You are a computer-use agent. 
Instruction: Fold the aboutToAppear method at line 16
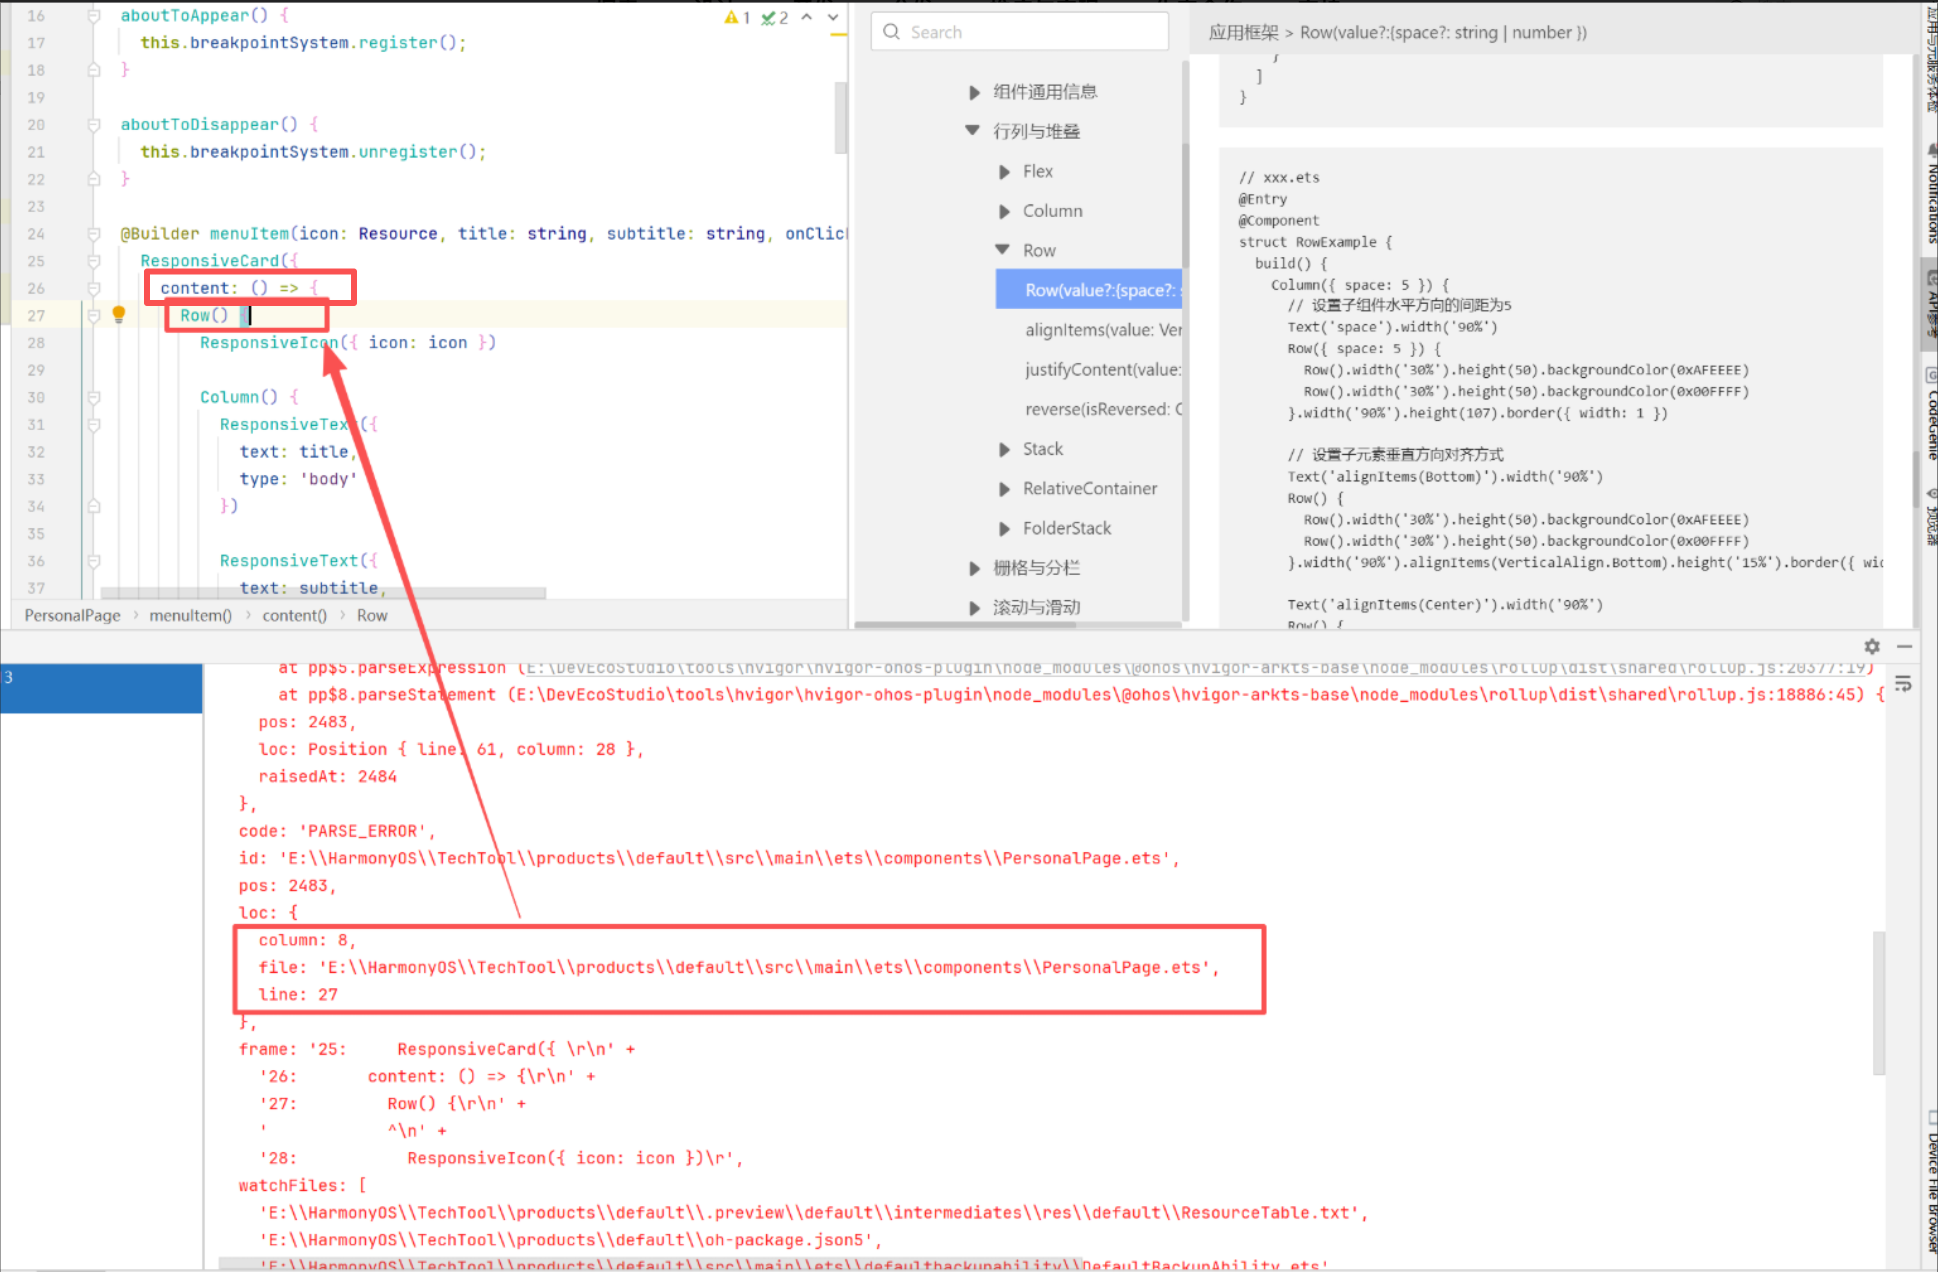(93, 16)
